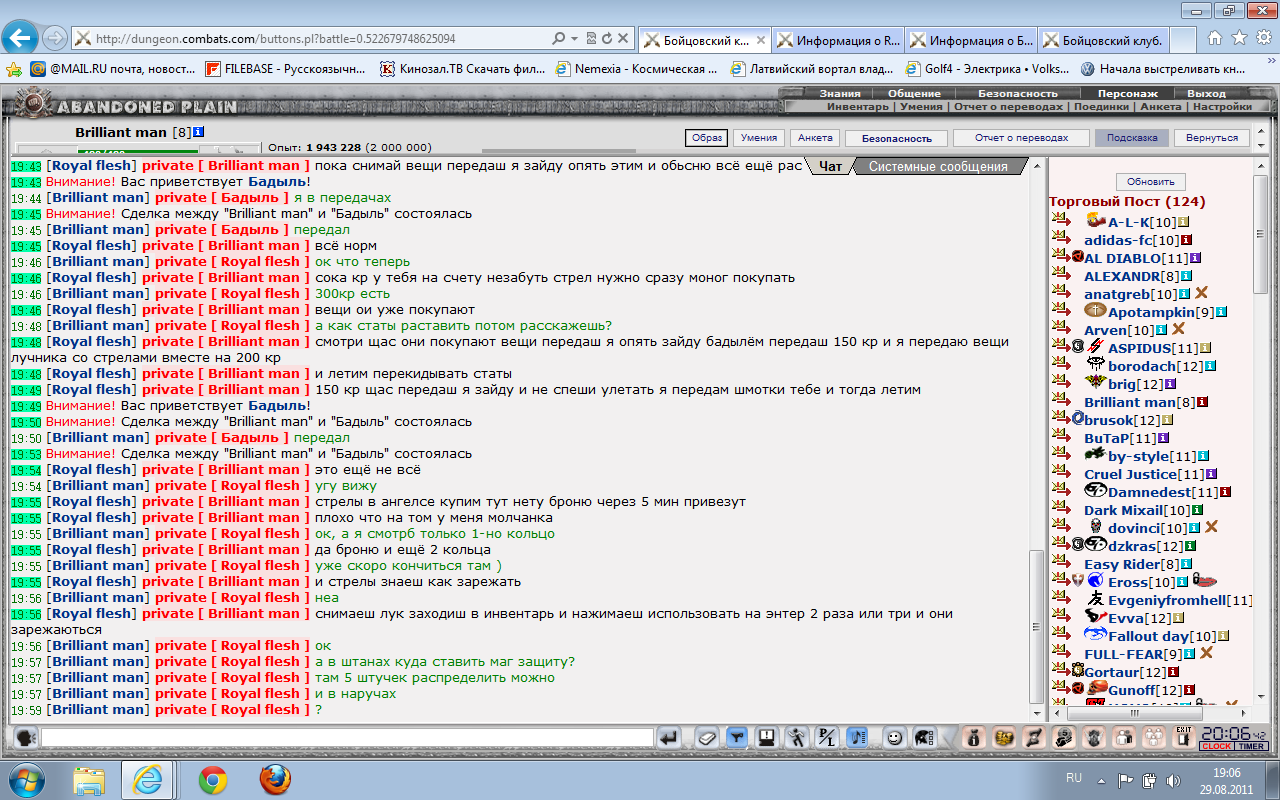Viewport: 1280px width, 800px height.
Task: Open the Поединки submenu link
Action: pyautogui.click(x=1102, y=106)
